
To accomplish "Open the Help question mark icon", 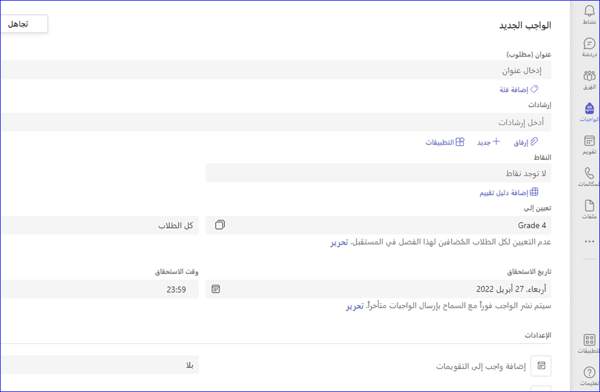I will [x=589, y=372].
